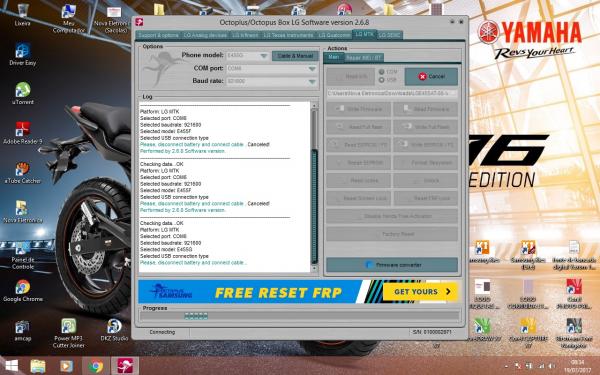The height and width of the screenshot is (375, 600).
Task: Open Adobe Reader 9 desktop shortcut
Action: 23,133
